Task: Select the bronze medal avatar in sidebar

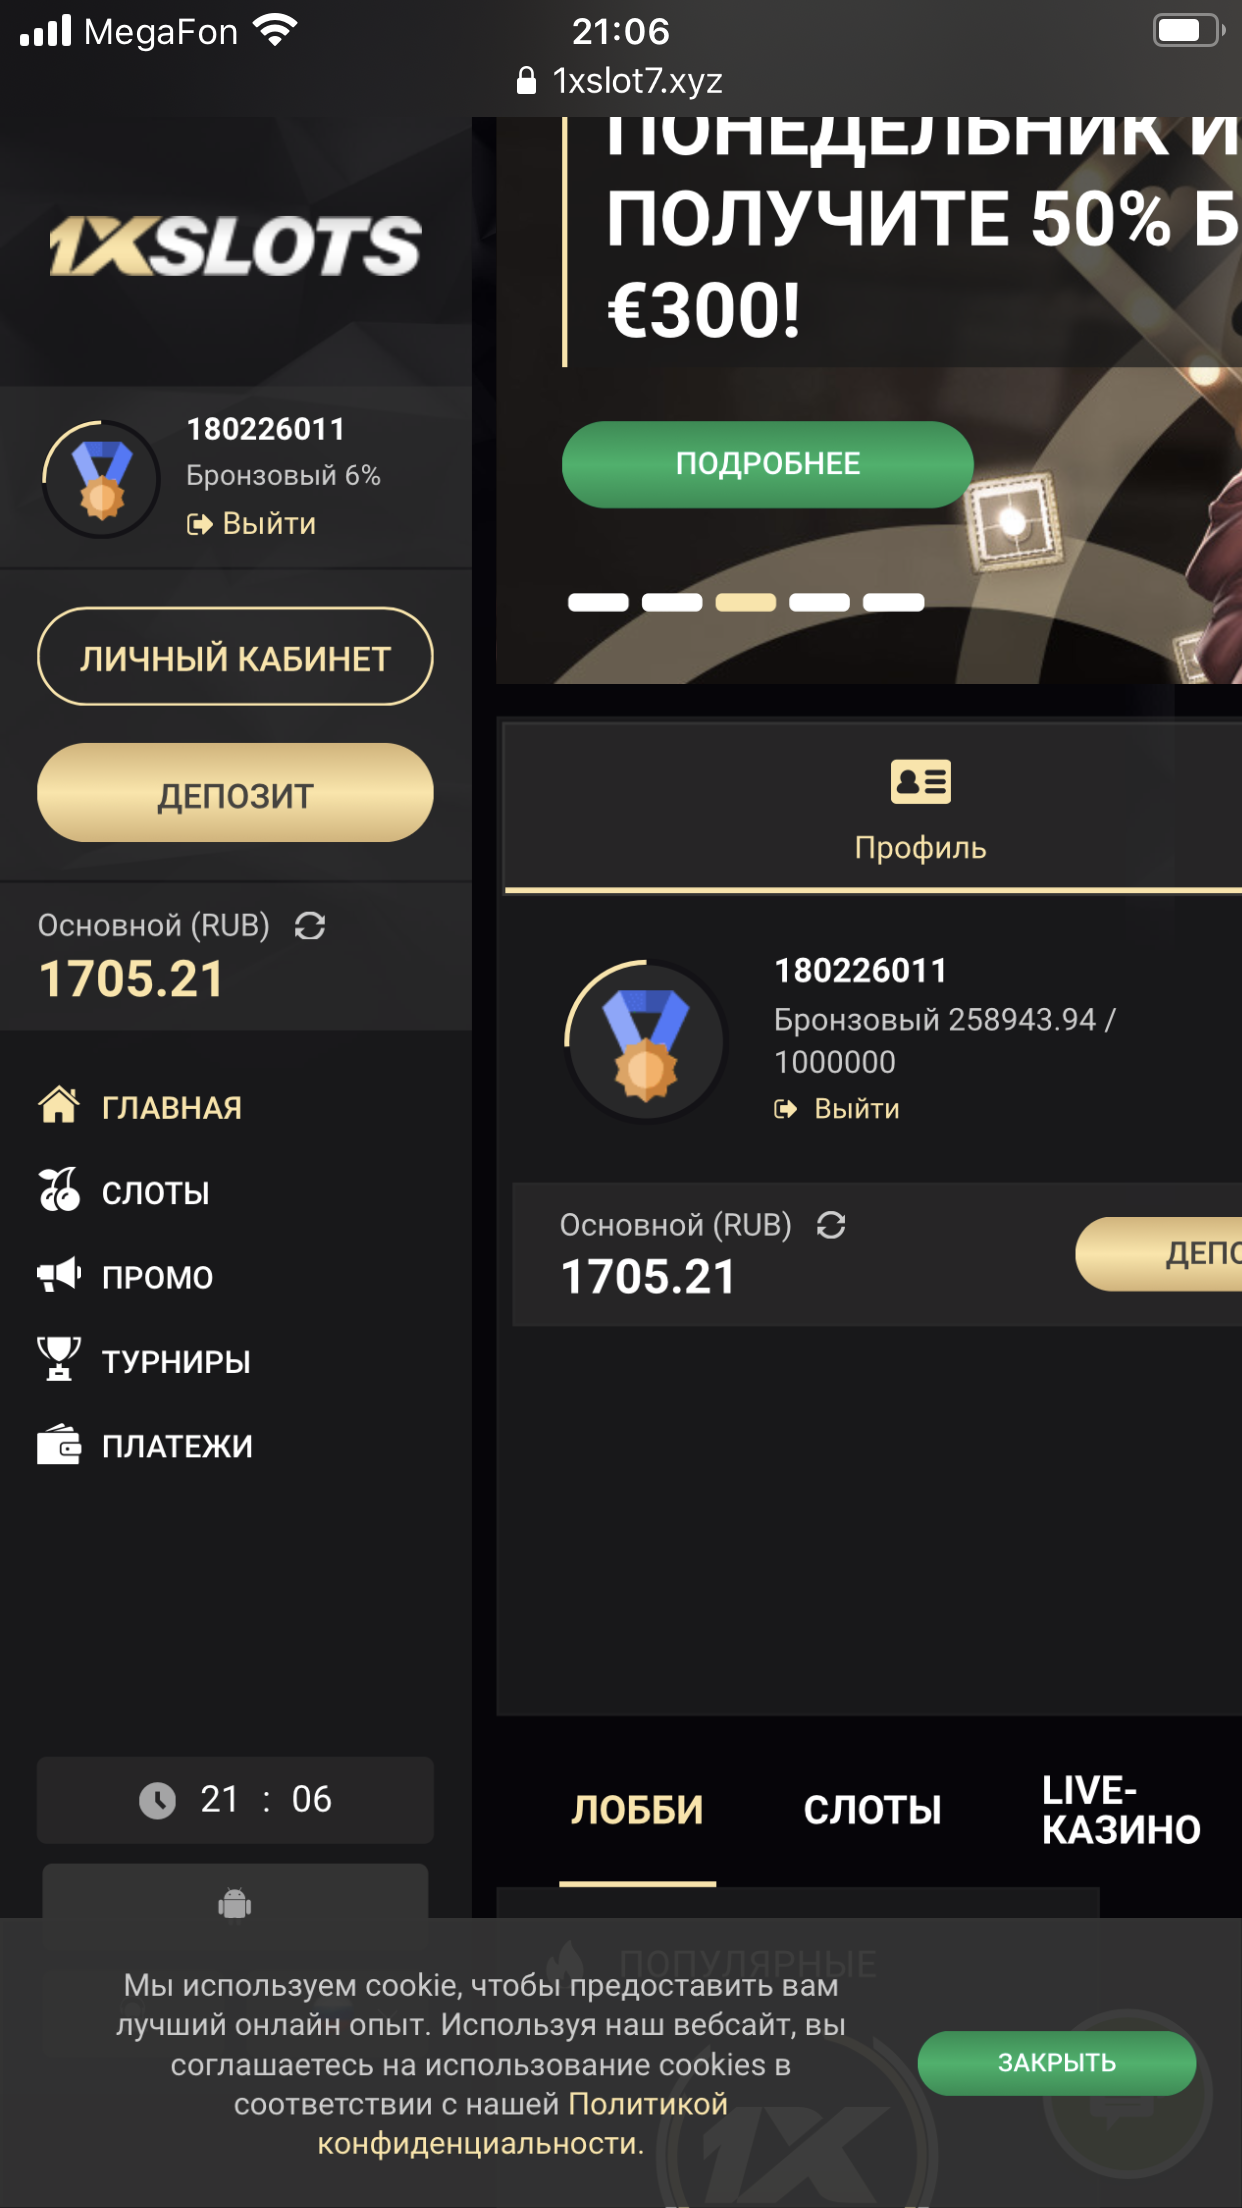Action: coord(101,480)
